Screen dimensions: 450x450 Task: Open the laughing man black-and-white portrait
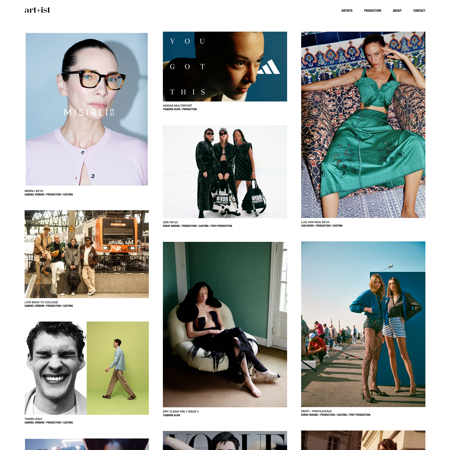point(55,368)
